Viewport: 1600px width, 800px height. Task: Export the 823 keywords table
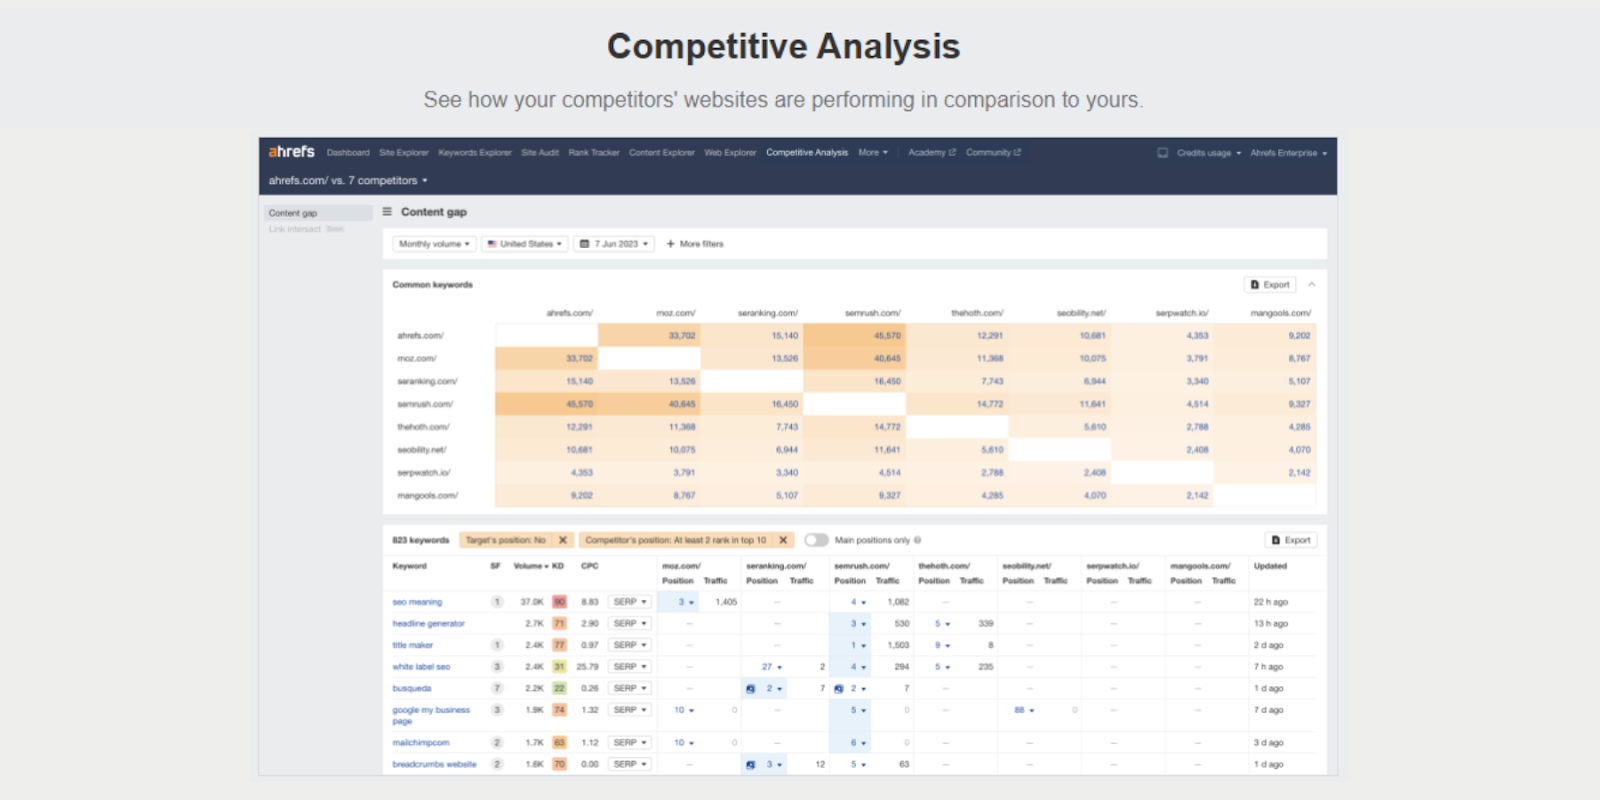[1291, 540]
